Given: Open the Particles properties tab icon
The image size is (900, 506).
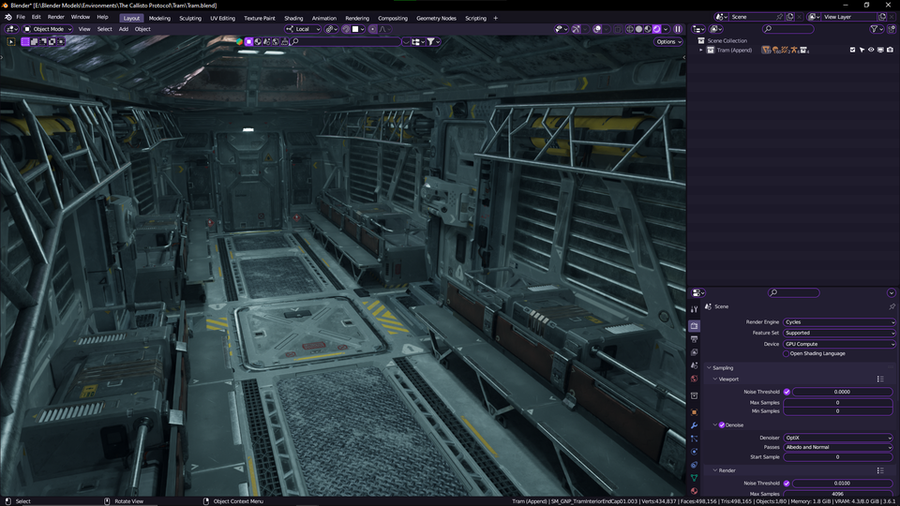Looking at the screenshot, I should [694, 438].
